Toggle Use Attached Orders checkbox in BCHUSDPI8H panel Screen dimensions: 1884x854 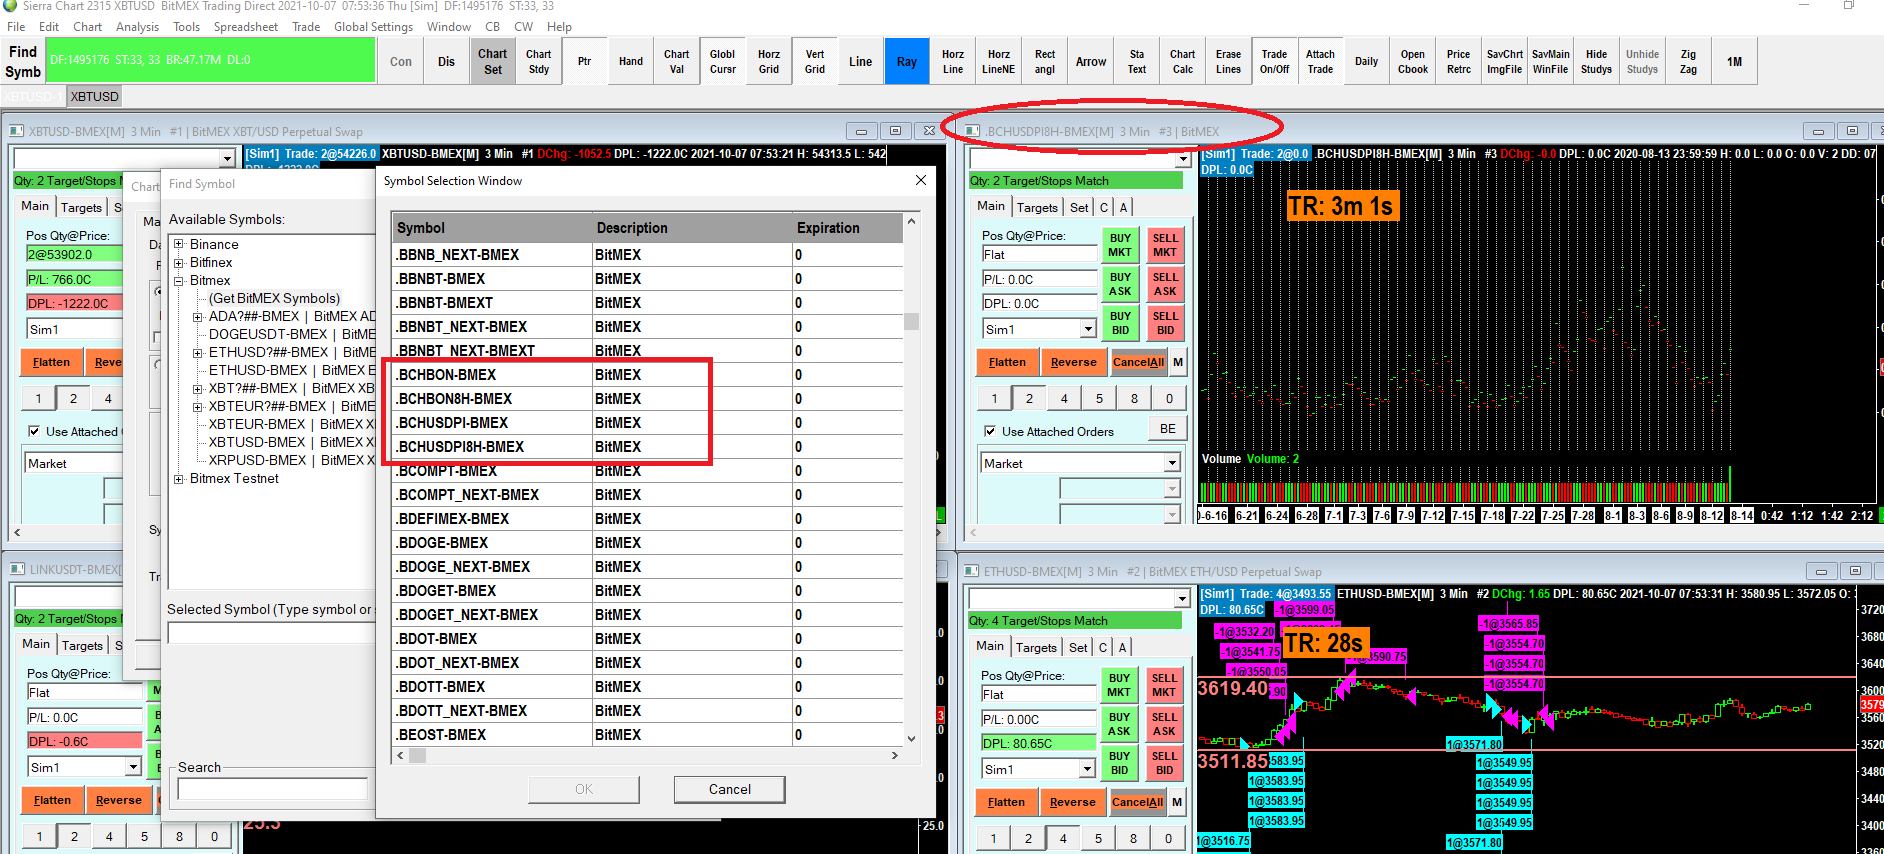click(990, 432)
